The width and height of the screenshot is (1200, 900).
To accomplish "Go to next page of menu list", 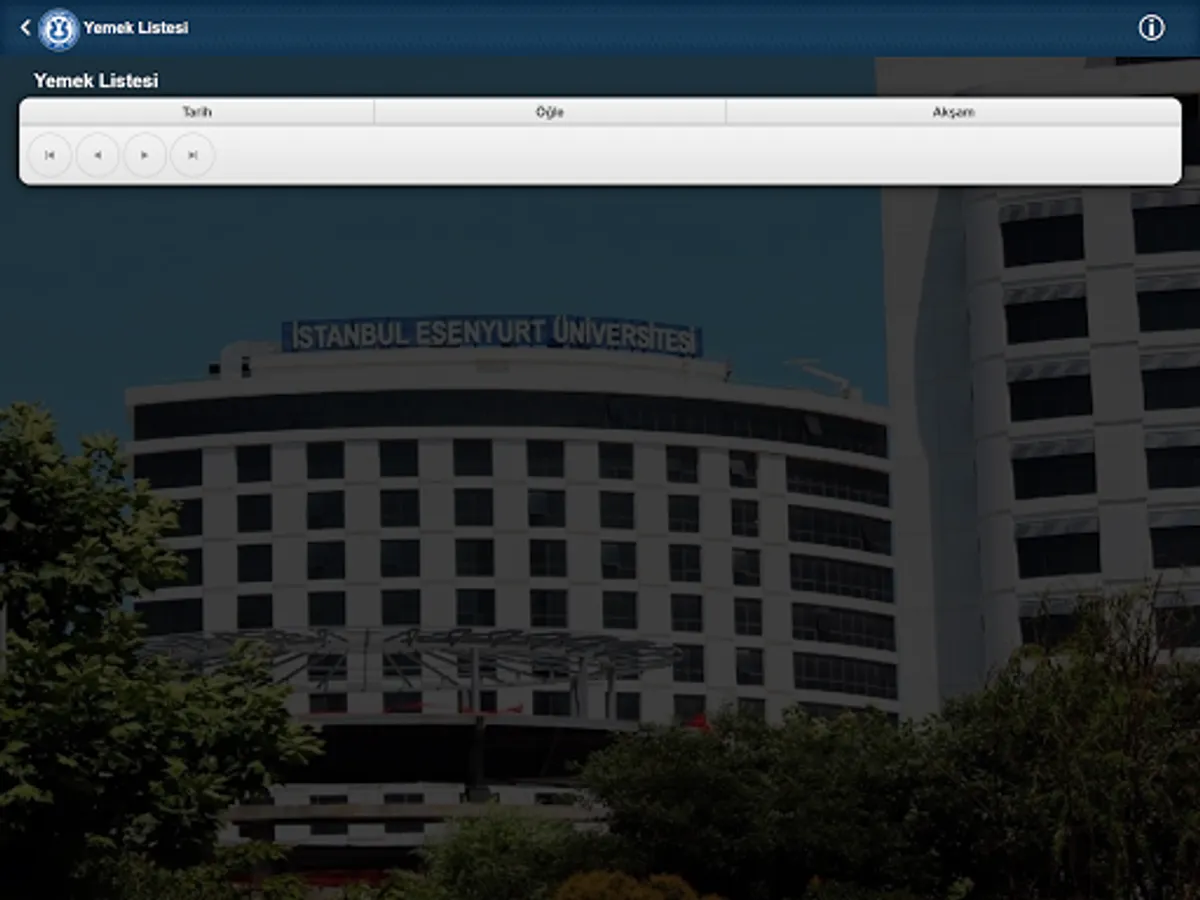I will pos(145,155).
